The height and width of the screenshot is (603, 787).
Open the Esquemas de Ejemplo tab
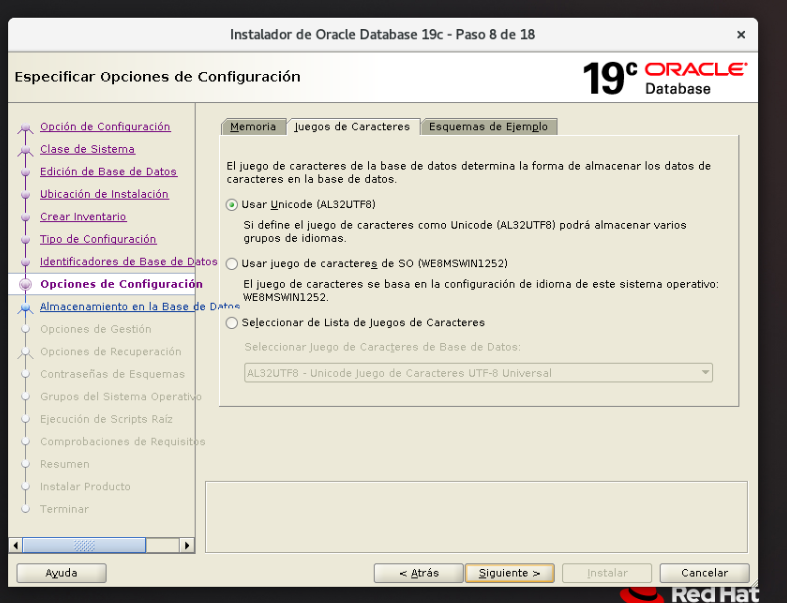(x=488, y=127)
